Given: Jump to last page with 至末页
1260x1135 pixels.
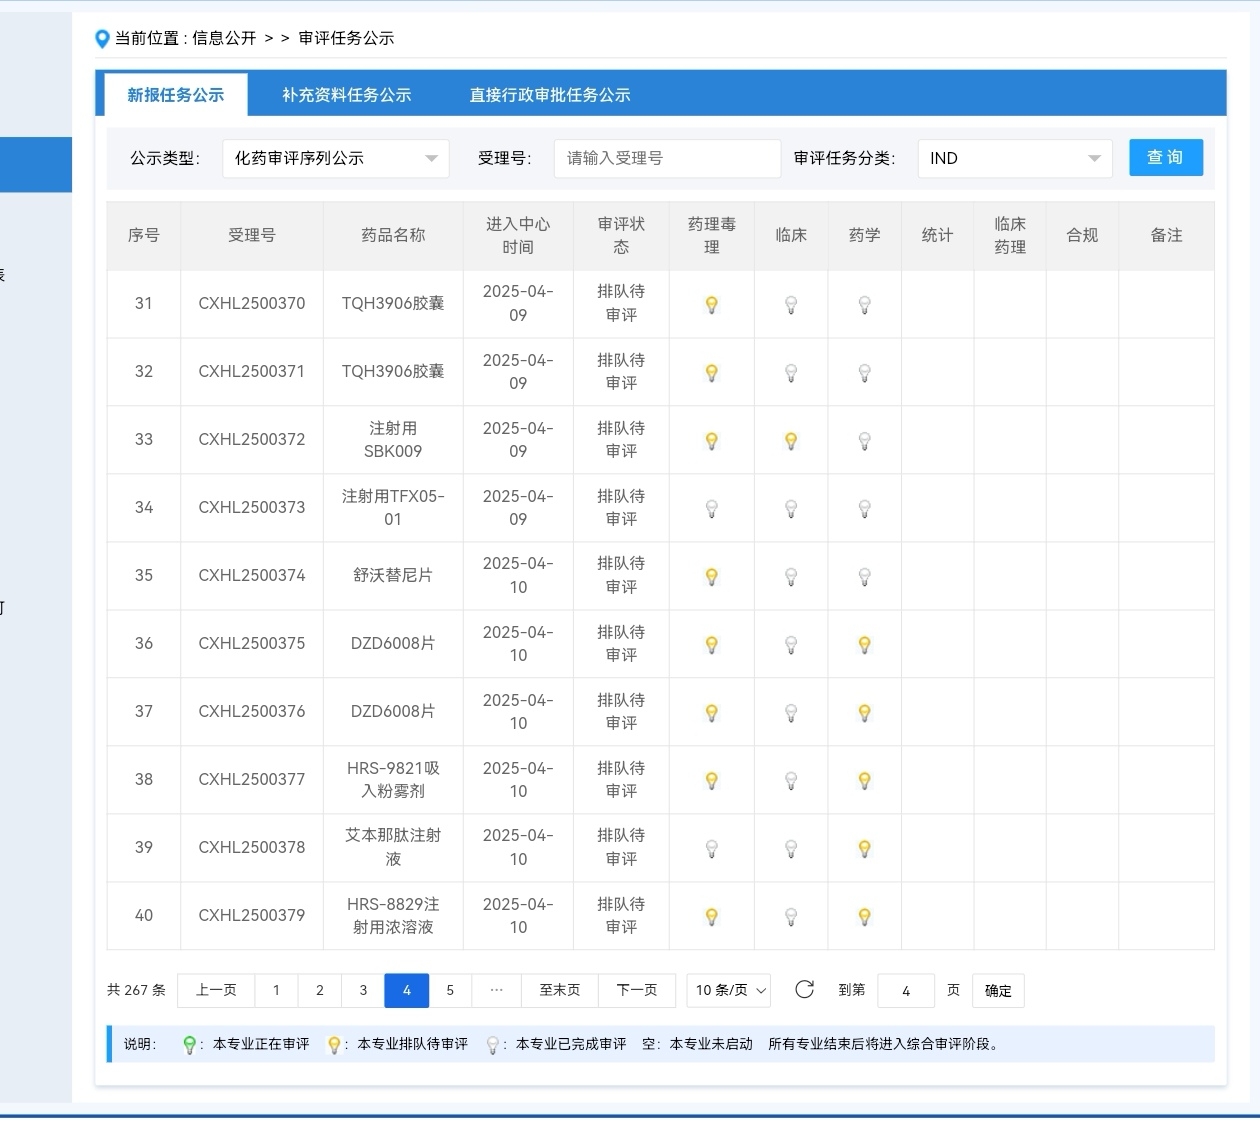Looking at the screenshot, I should (559, 990).
